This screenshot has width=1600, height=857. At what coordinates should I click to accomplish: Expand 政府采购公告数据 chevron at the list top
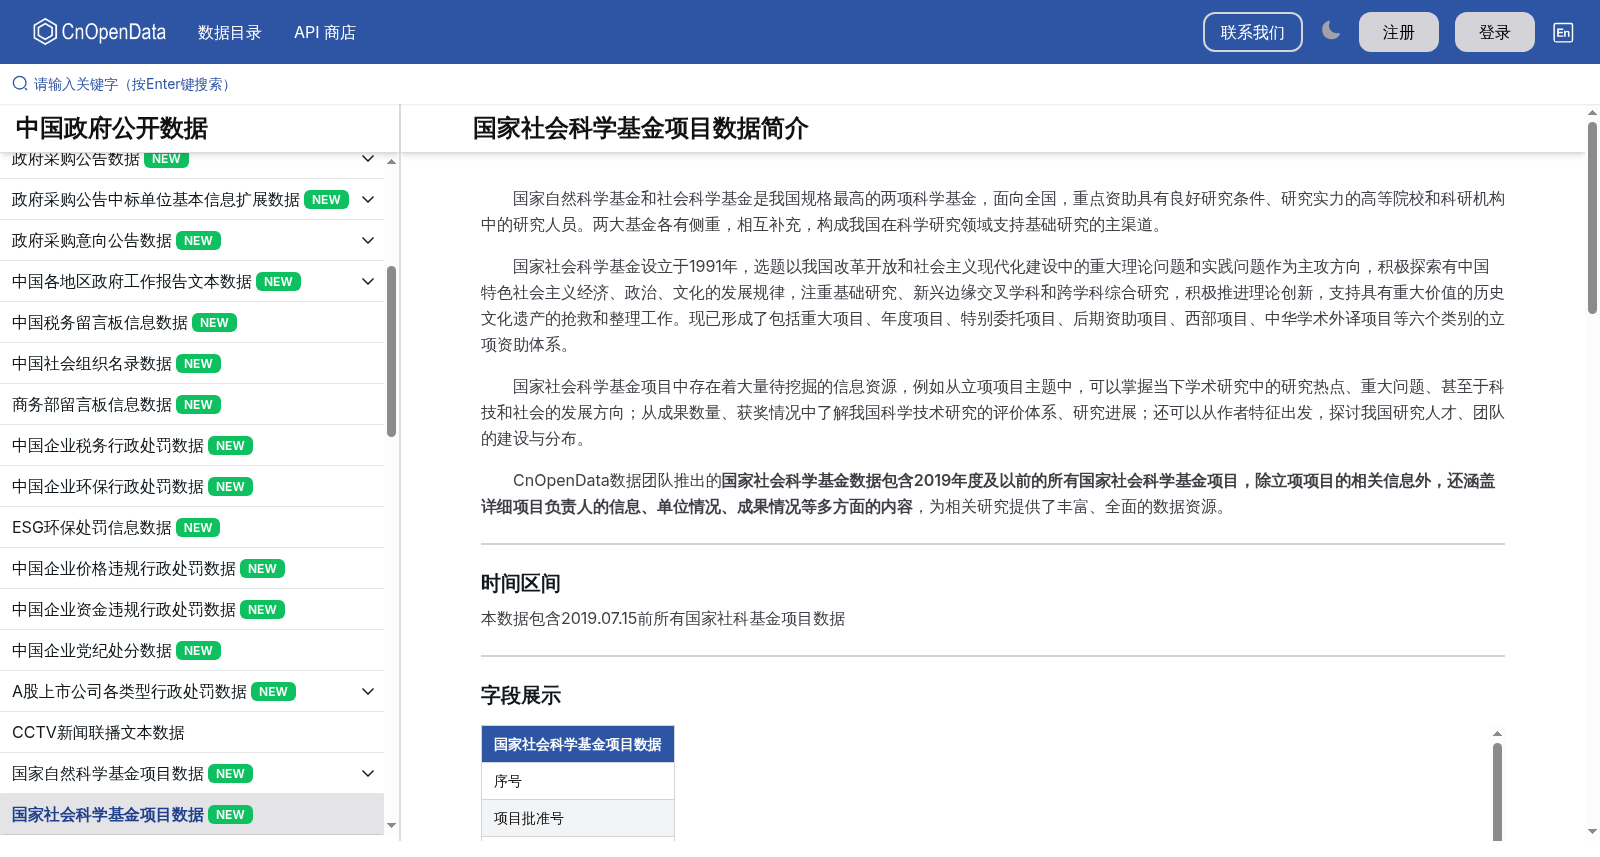[368, 158]
